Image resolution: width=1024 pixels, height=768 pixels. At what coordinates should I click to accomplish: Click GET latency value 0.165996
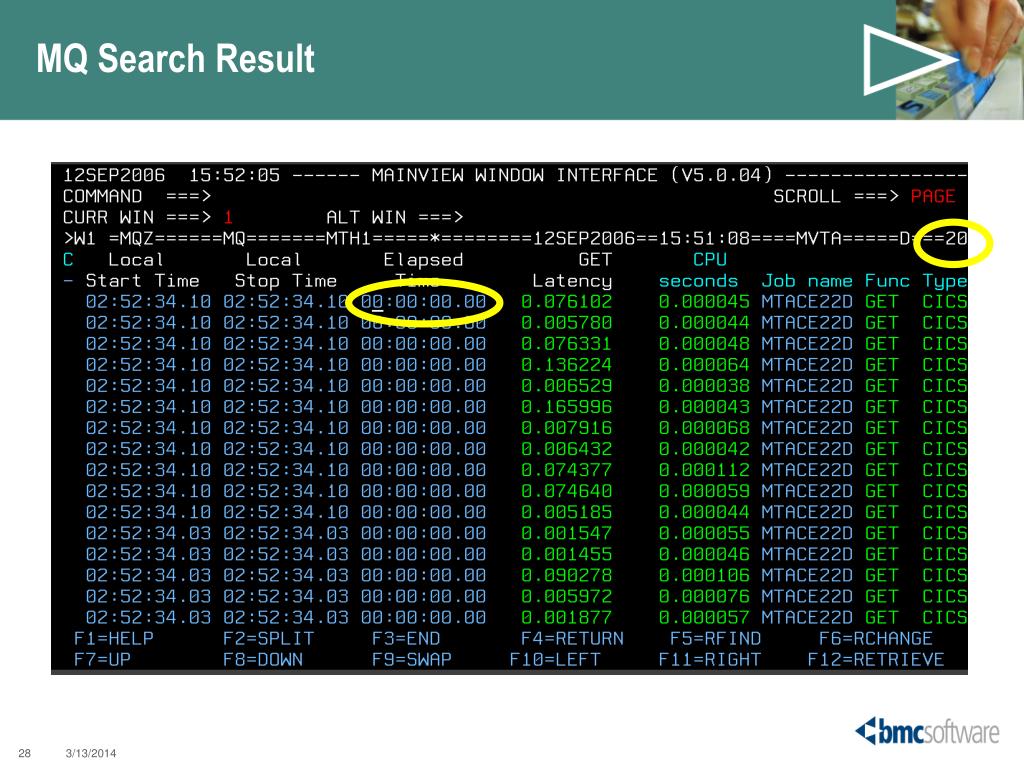(x=566, y=407)
